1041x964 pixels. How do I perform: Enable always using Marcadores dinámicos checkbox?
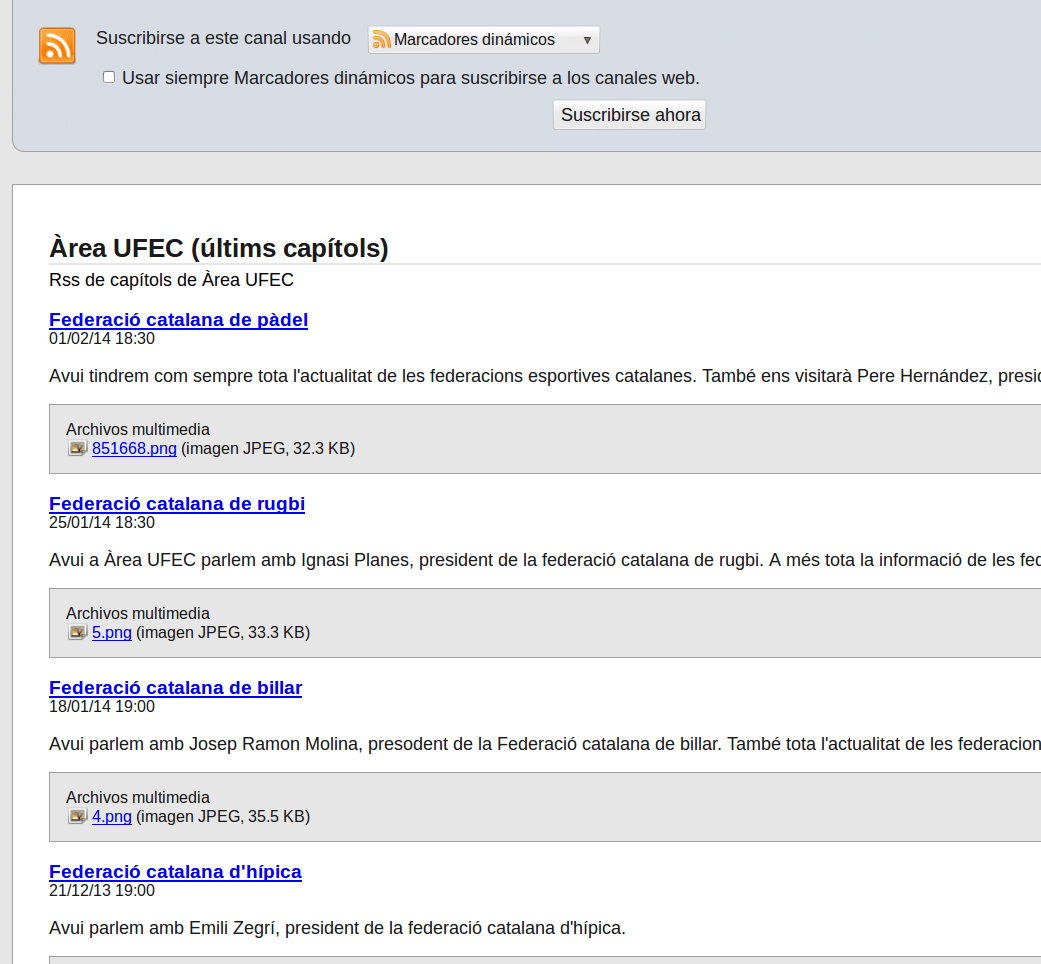[x=109, y=78]
